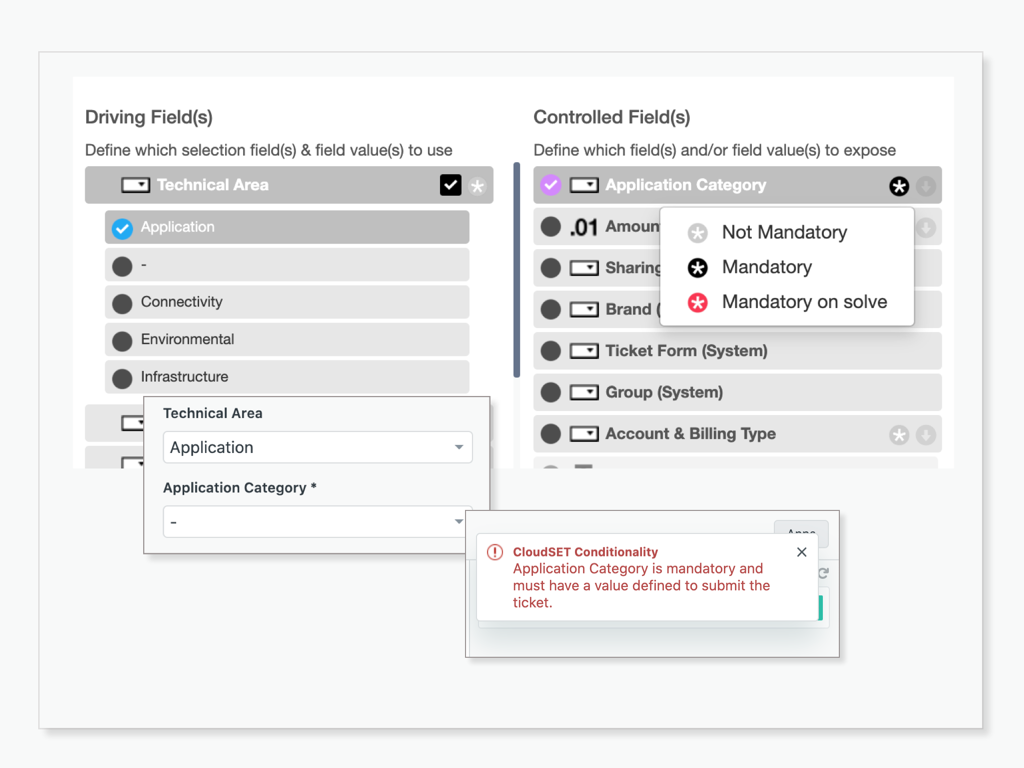Click the down-arrow icon on Application Category row
The width and height of the screenshot is (1024, 768).
tap(924, 185)
